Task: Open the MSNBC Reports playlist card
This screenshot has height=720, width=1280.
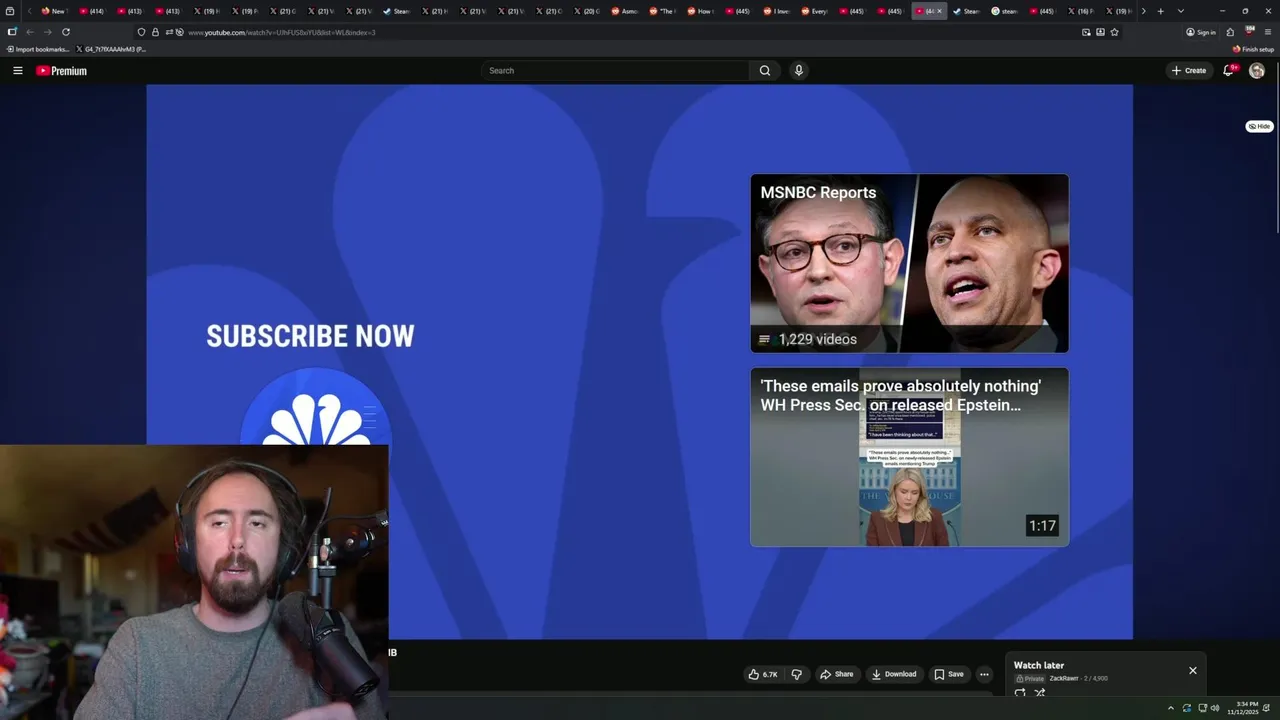Action: tap(909, 263)
